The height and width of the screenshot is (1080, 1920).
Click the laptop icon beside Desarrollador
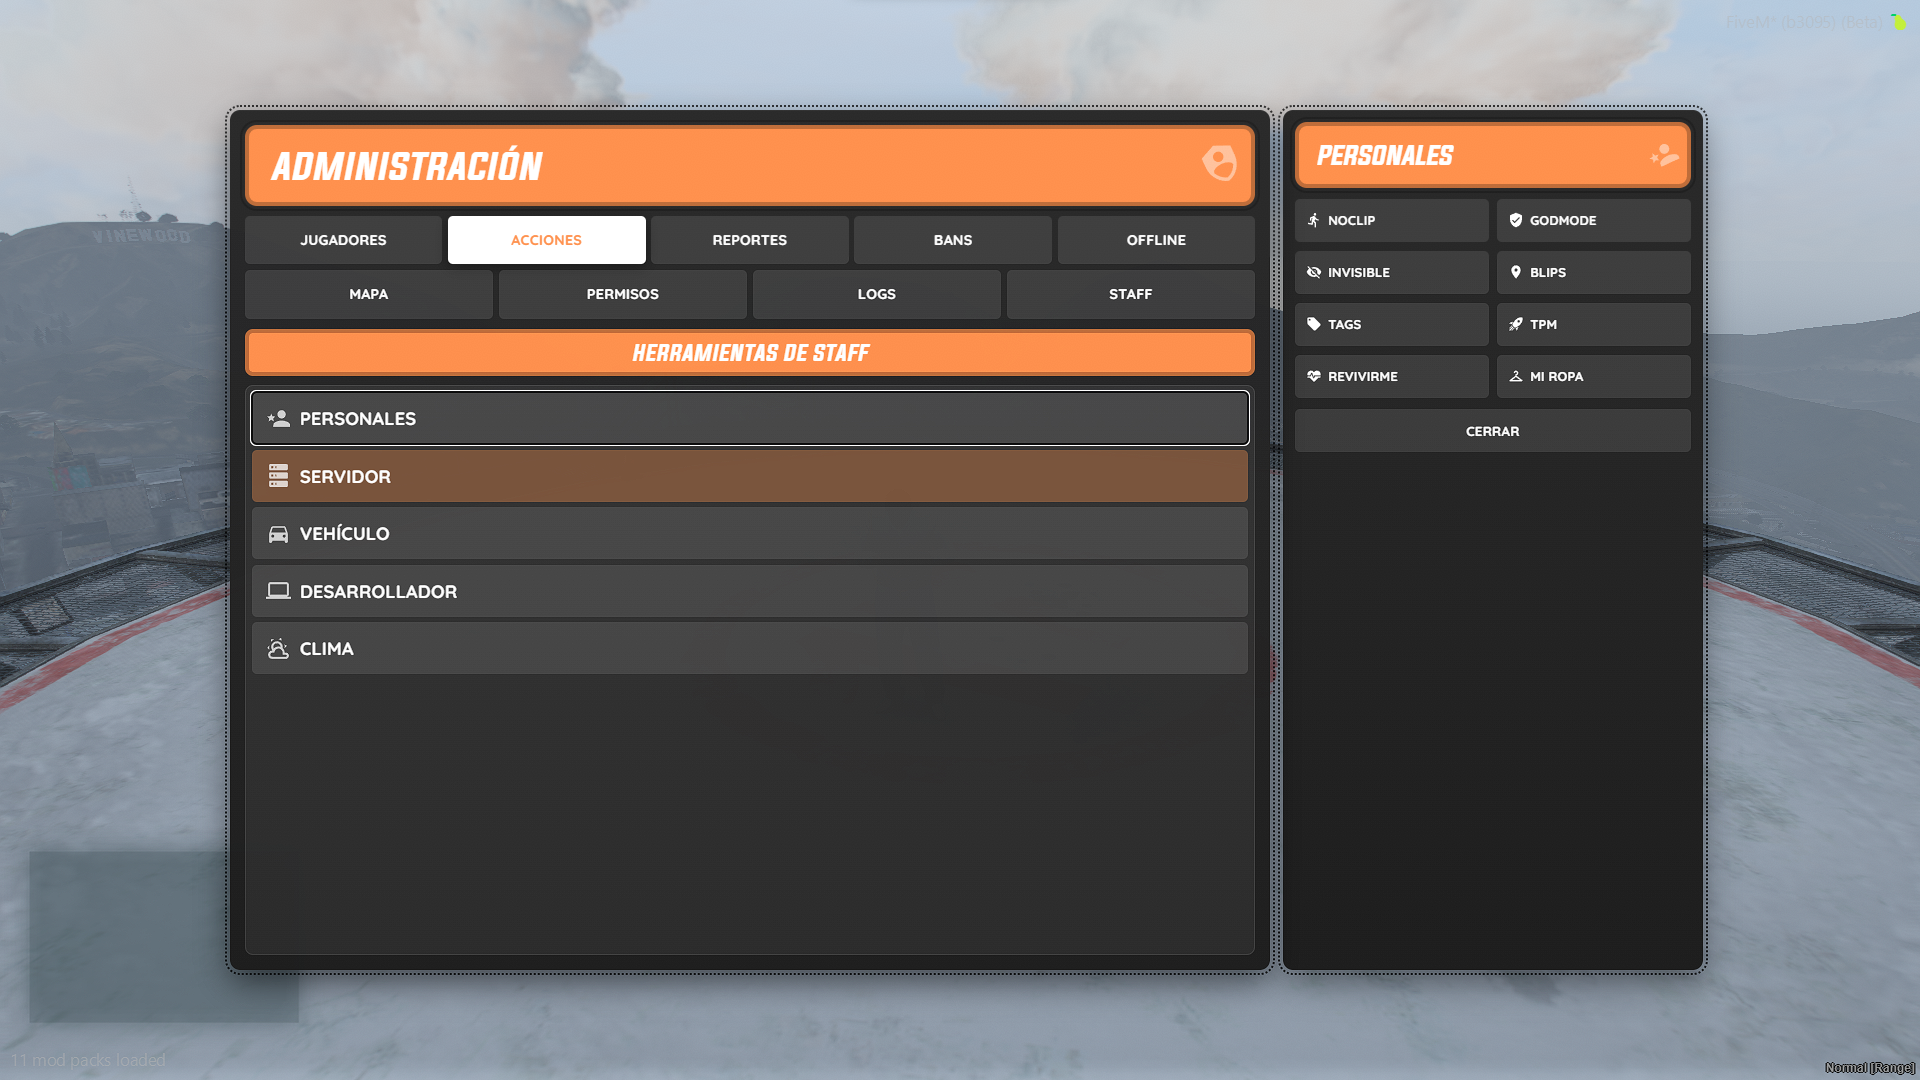[278, 591]
